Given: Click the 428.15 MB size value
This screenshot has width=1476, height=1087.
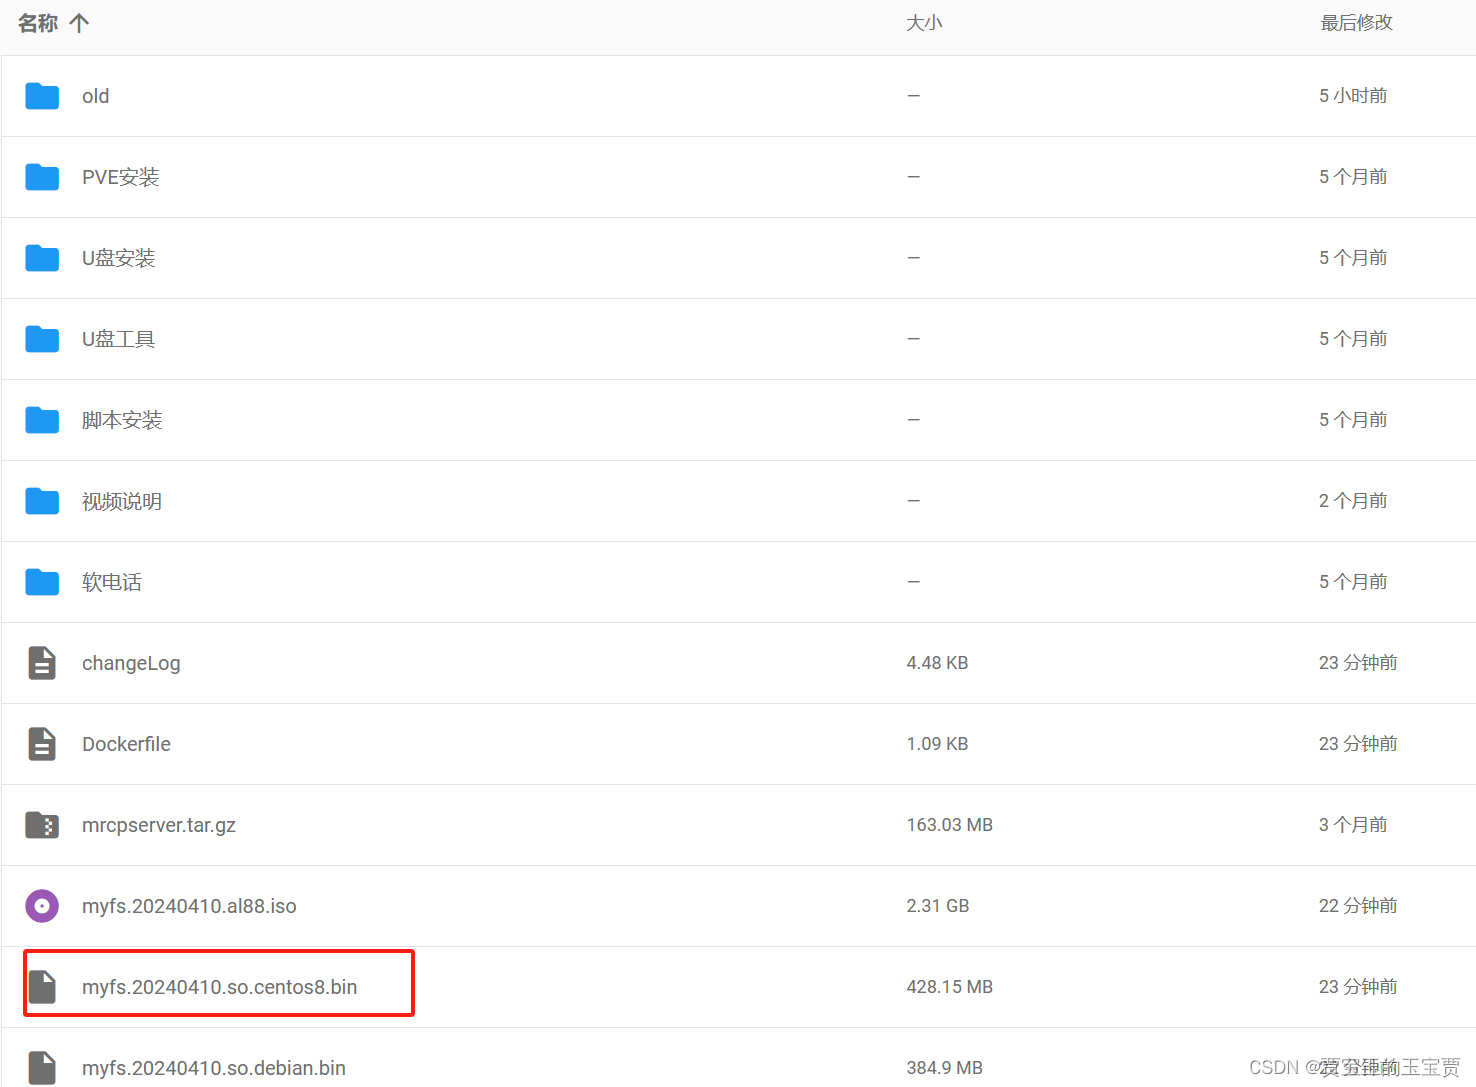Looking at the screenshot, I should coord(950,987).
